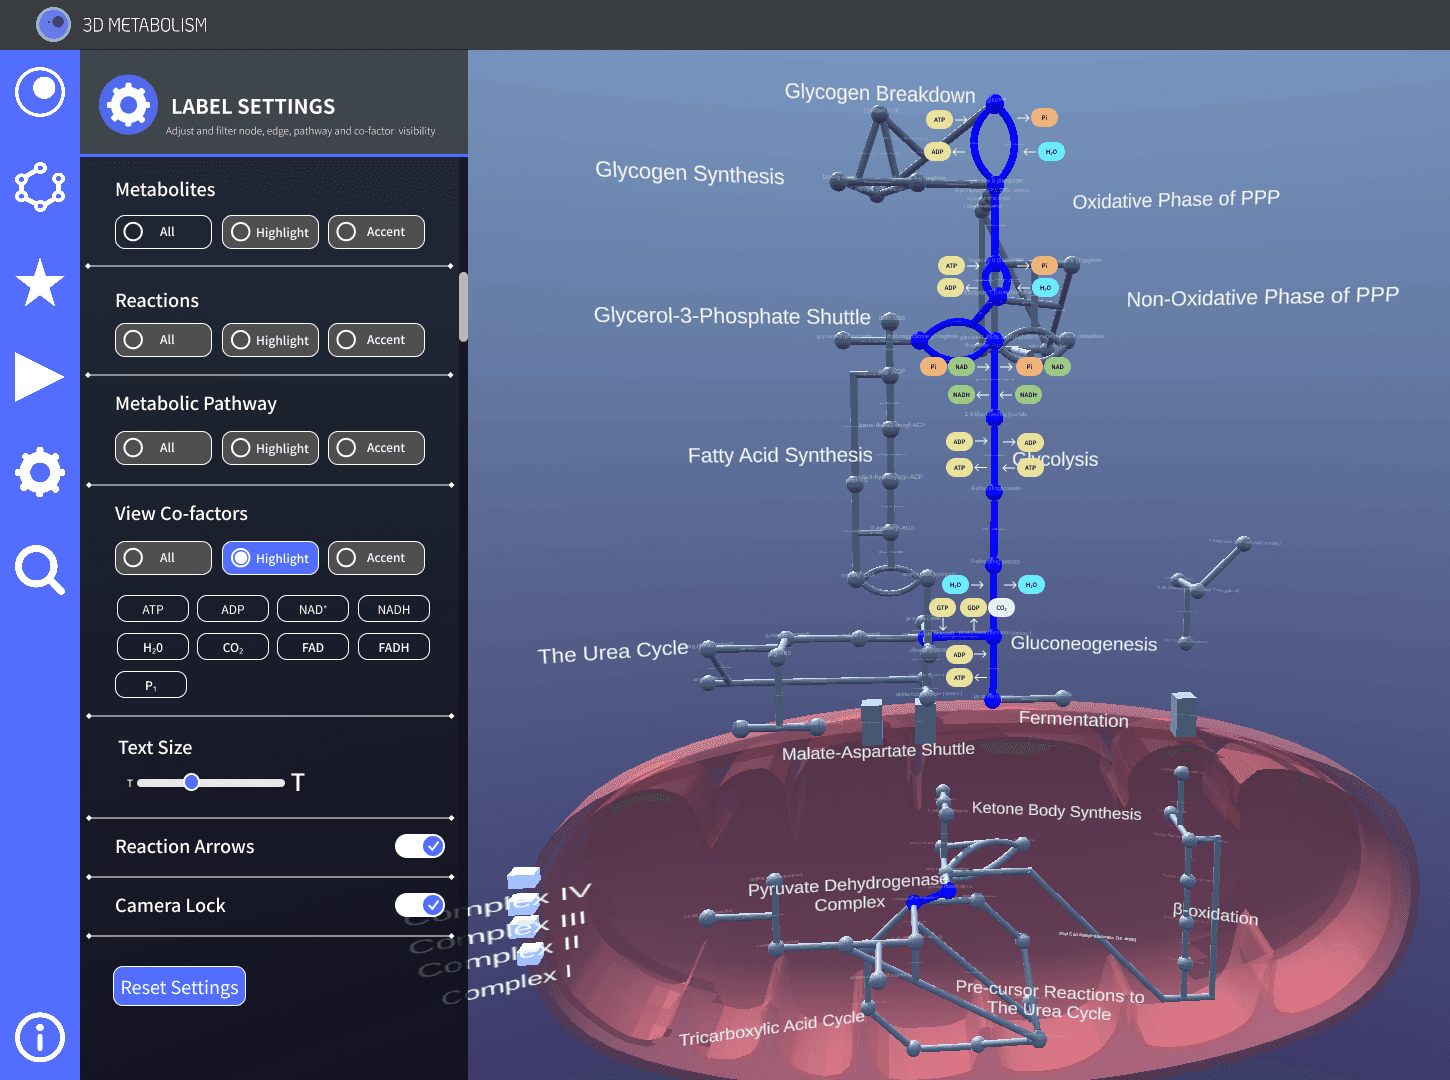Show info using the bottom sidebar icon
The width and height of the screenshot is (1450, 1080).
(38, 1038)
